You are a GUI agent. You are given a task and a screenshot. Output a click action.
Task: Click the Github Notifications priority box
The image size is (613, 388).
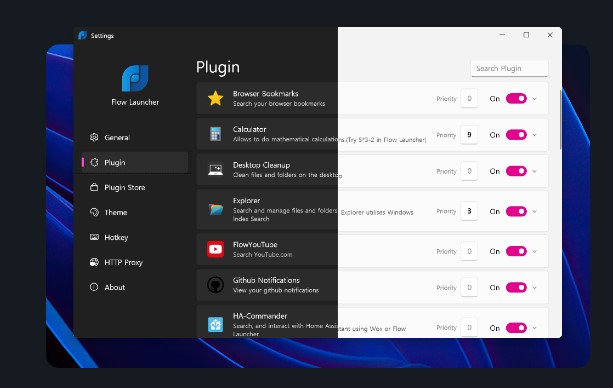pos(469,287)
